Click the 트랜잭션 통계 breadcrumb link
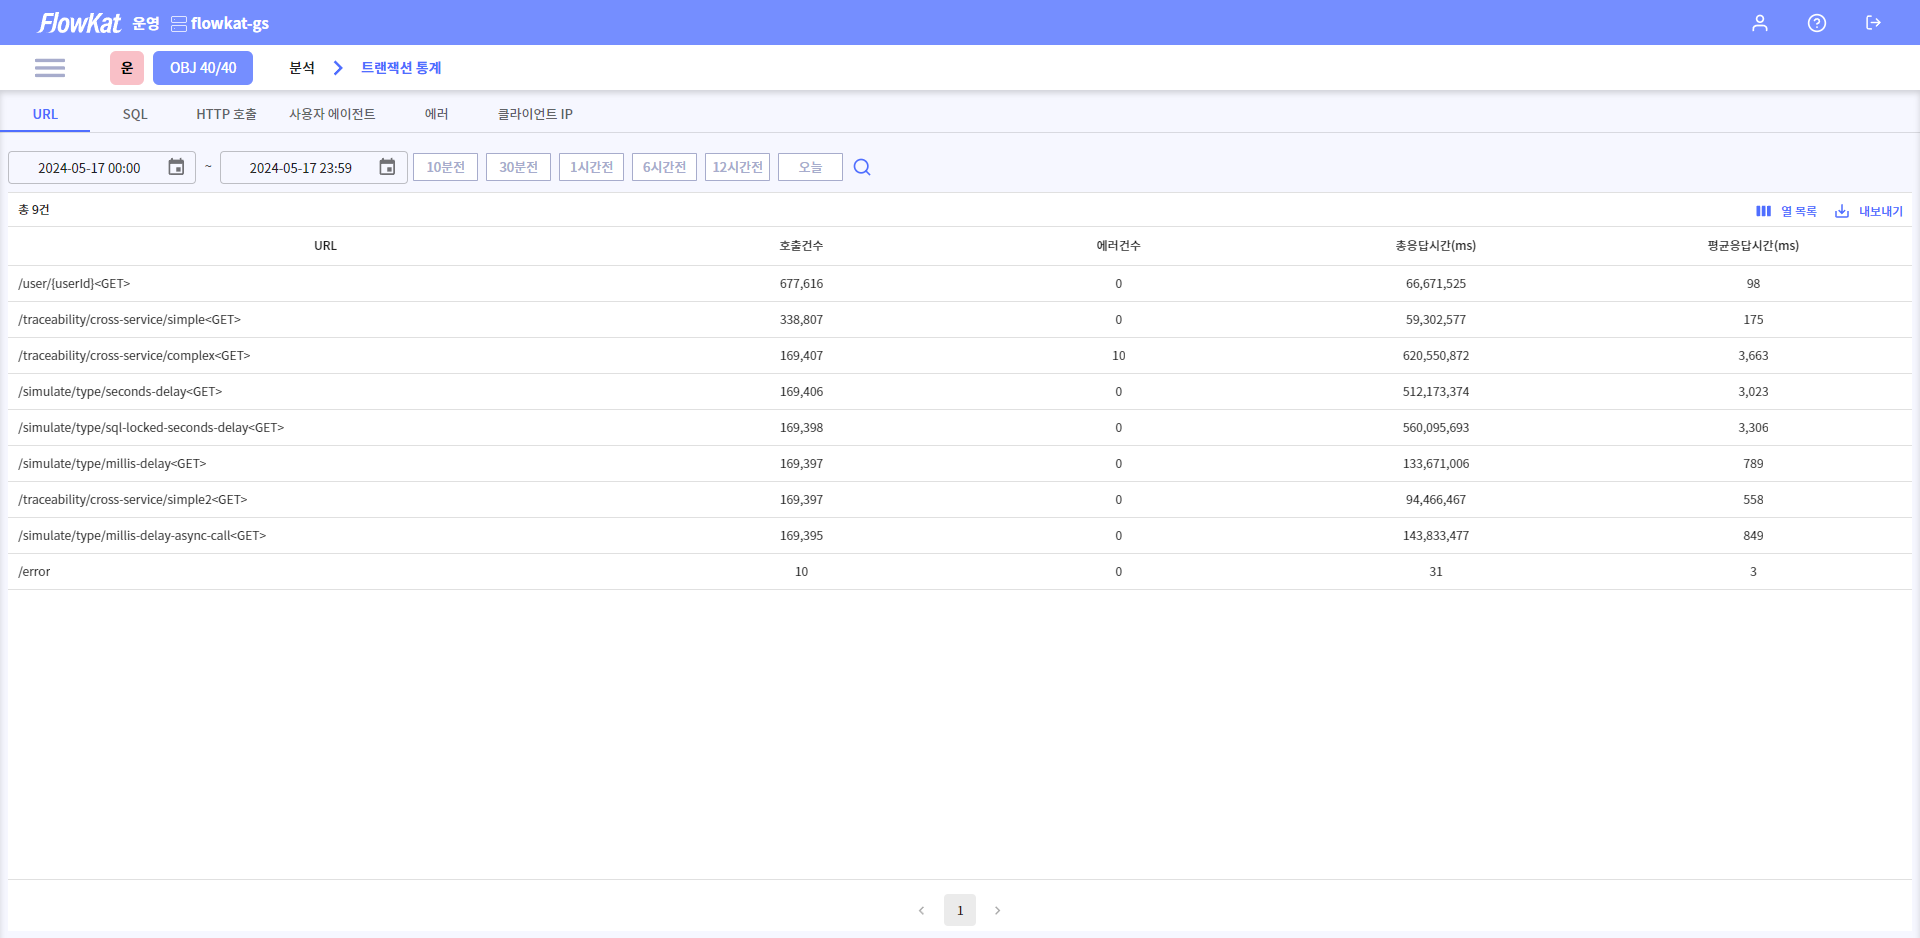The width and height of the screenshot is (1920, 938). [x=401, y=68]
